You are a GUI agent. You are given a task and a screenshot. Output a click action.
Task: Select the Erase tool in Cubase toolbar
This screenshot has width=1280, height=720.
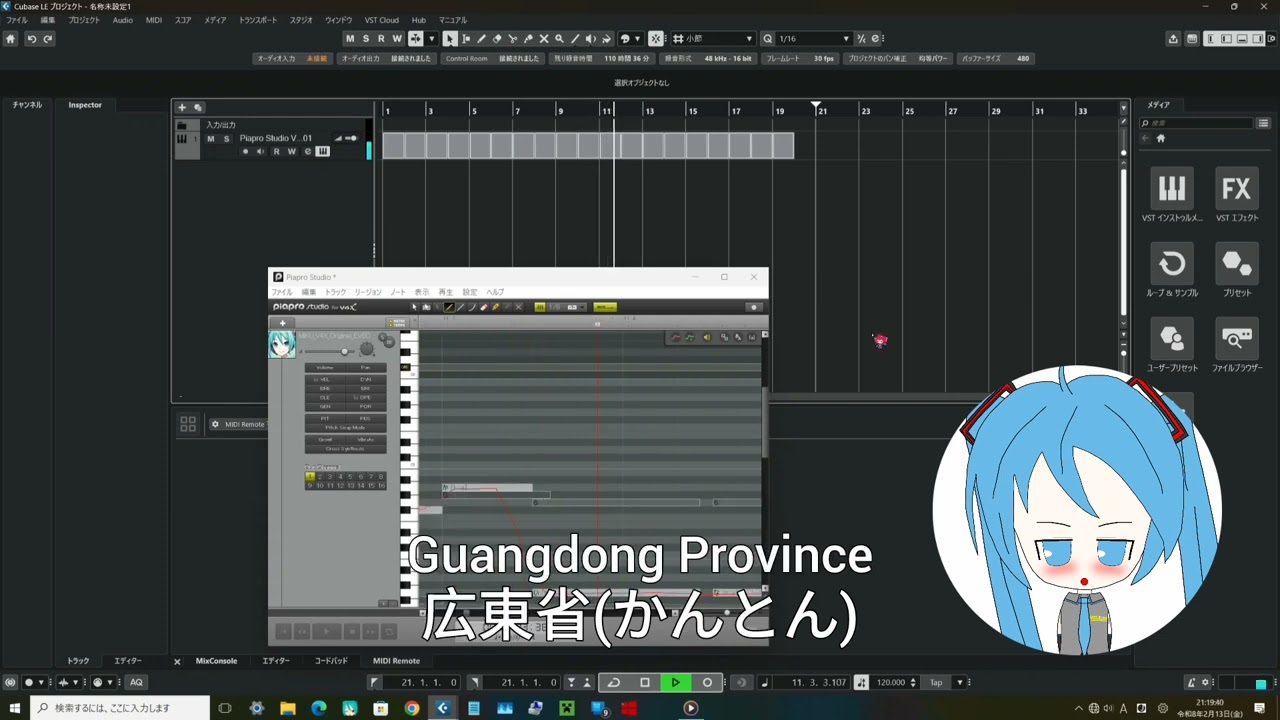click(x=497, y=39)
